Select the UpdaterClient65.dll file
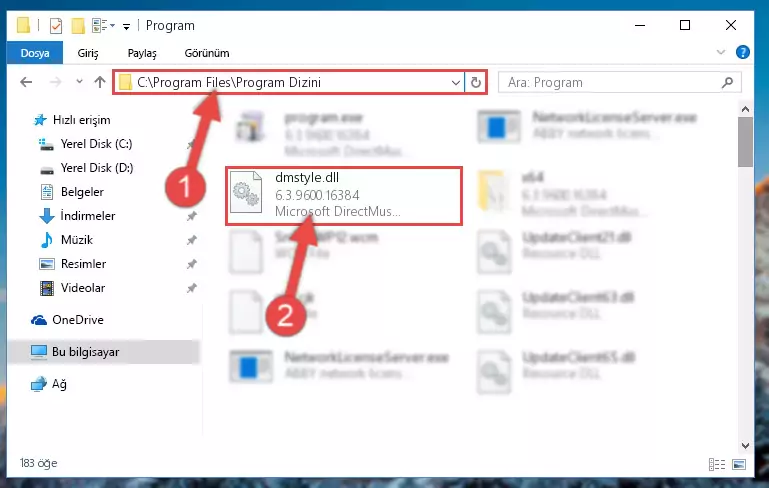 pyautogui.click(x=555, y=371)
